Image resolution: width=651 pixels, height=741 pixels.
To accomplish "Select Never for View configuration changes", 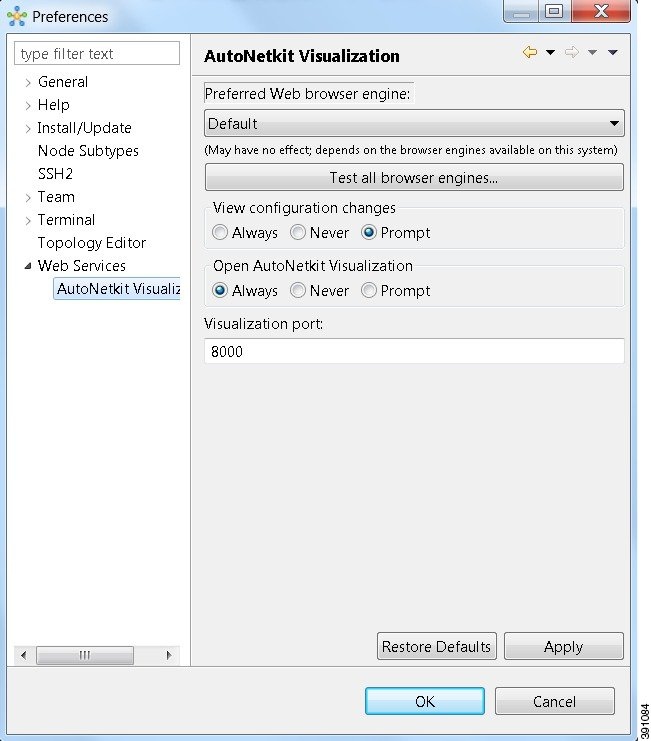I will tap(298, 233).
